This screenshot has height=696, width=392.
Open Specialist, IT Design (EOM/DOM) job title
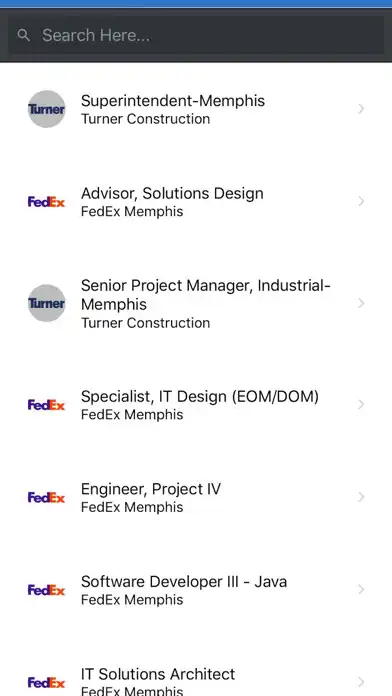point(200,396)
